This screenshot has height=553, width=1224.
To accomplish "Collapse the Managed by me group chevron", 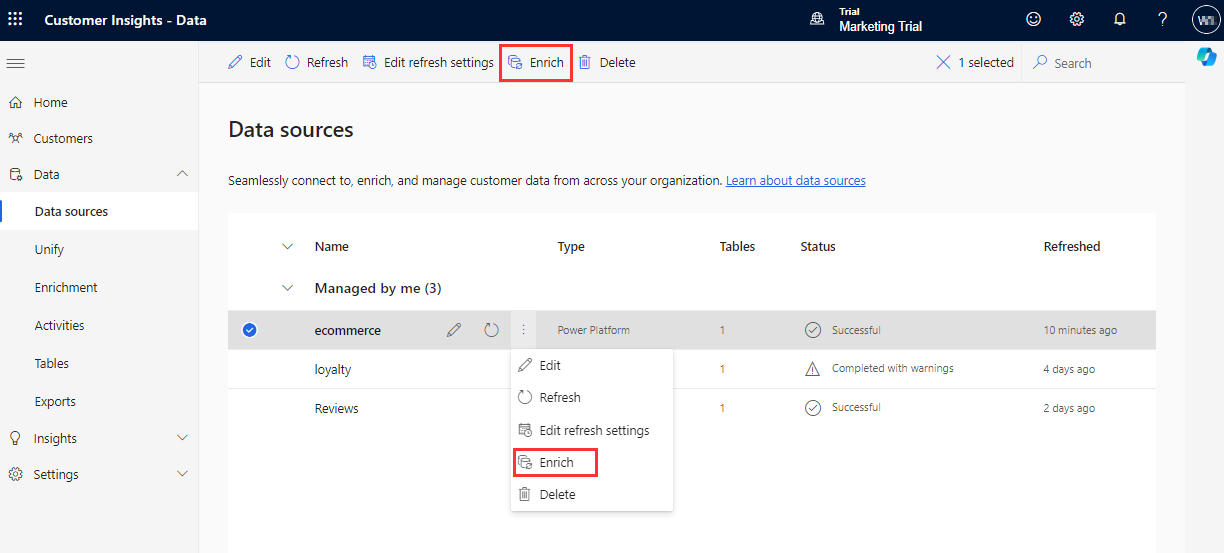I will point(288,288).
